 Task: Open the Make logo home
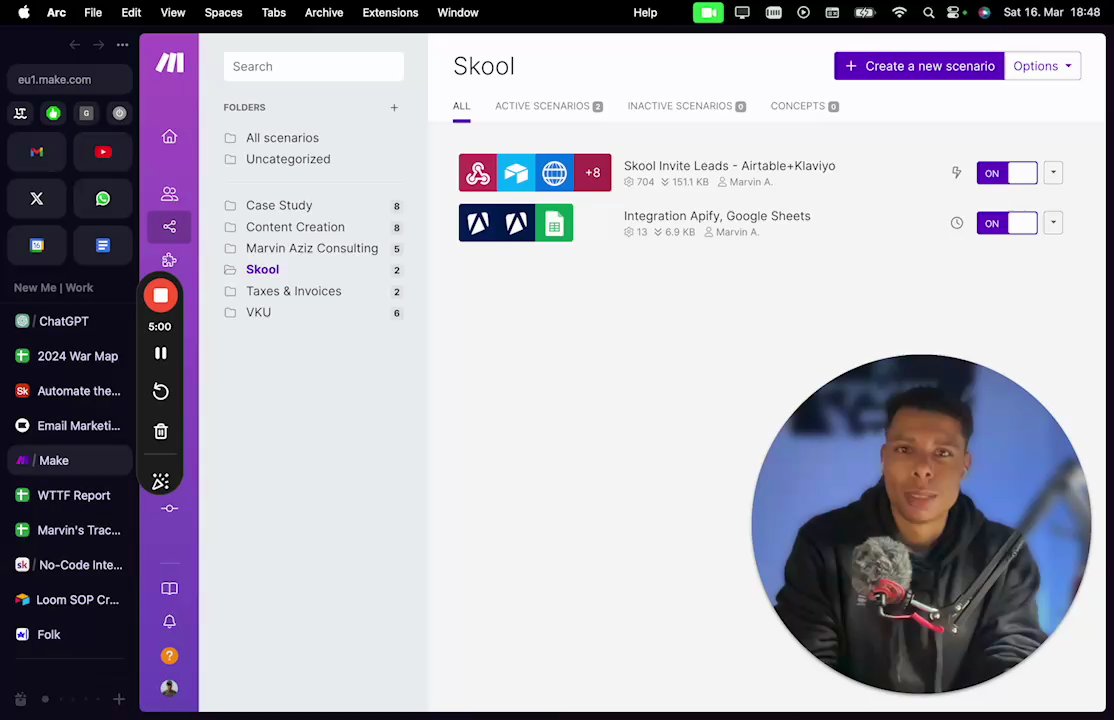click(170, 63)
